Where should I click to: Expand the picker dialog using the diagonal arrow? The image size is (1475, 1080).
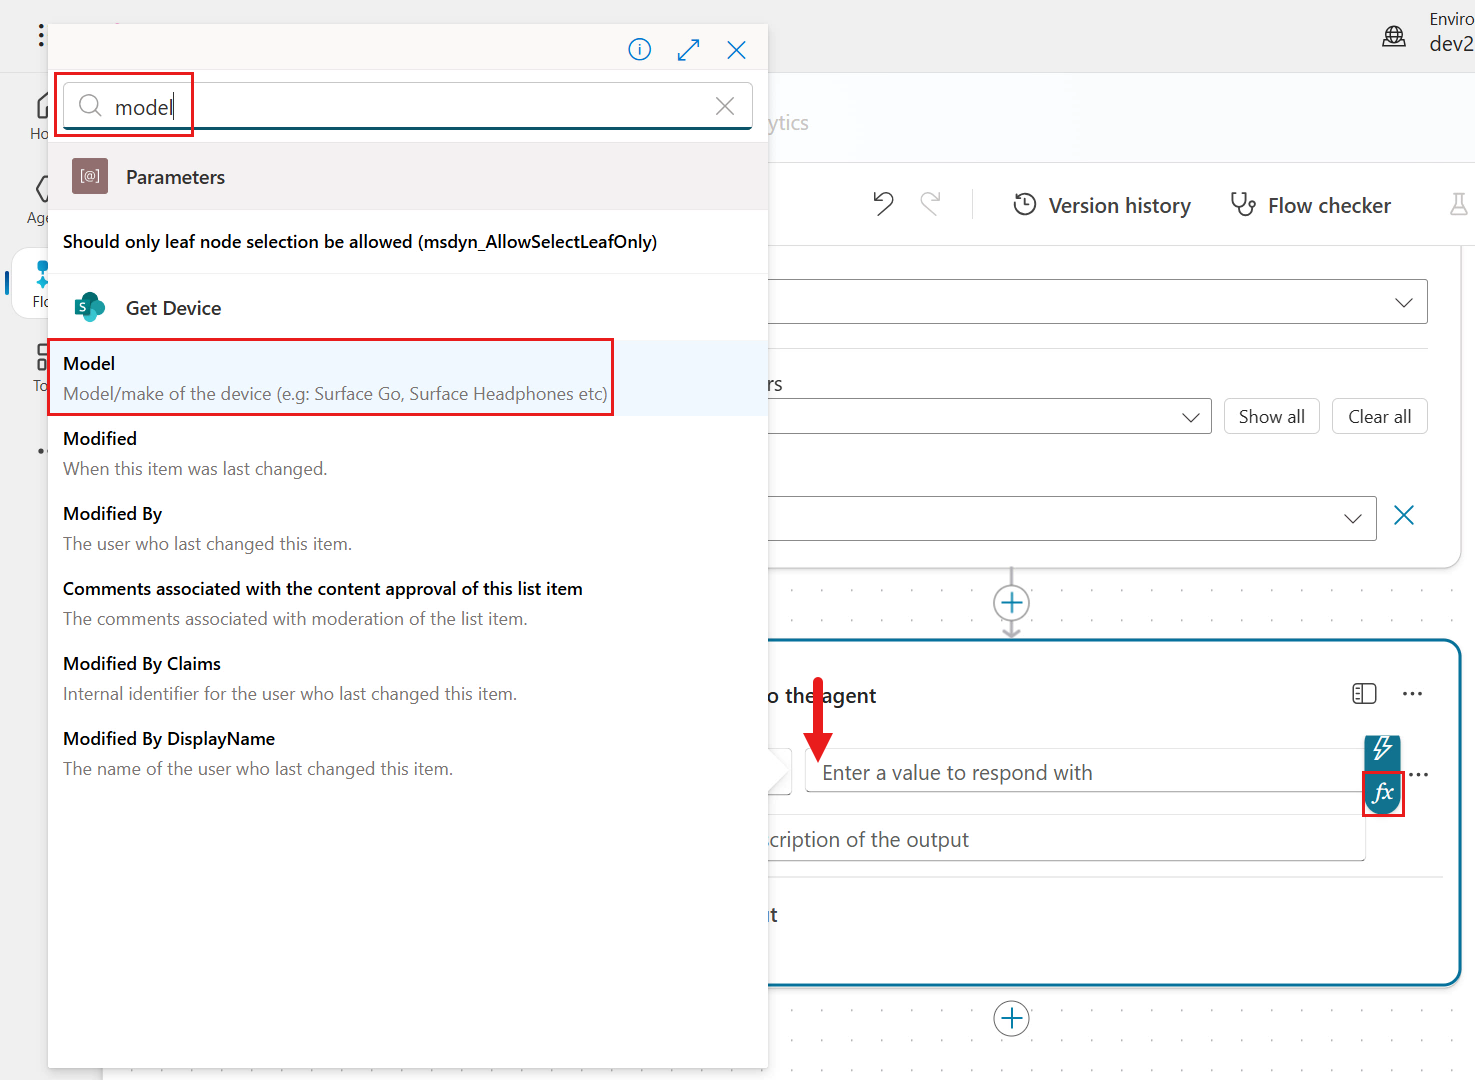point(688,49)
